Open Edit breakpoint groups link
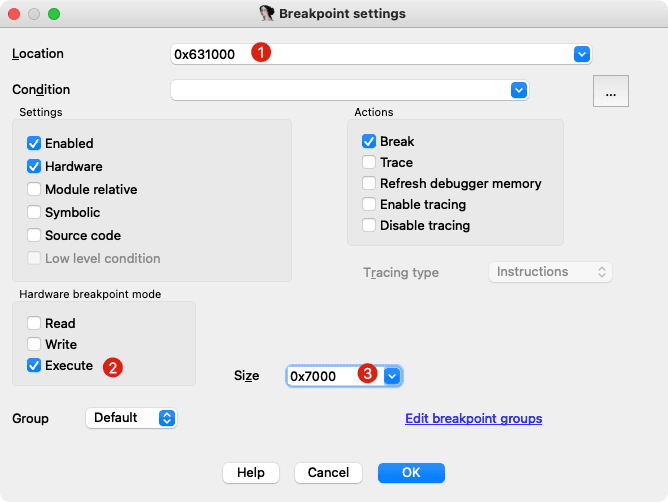Image resolution: width=668 pixels, height=502 pixels. coord(473,418)
